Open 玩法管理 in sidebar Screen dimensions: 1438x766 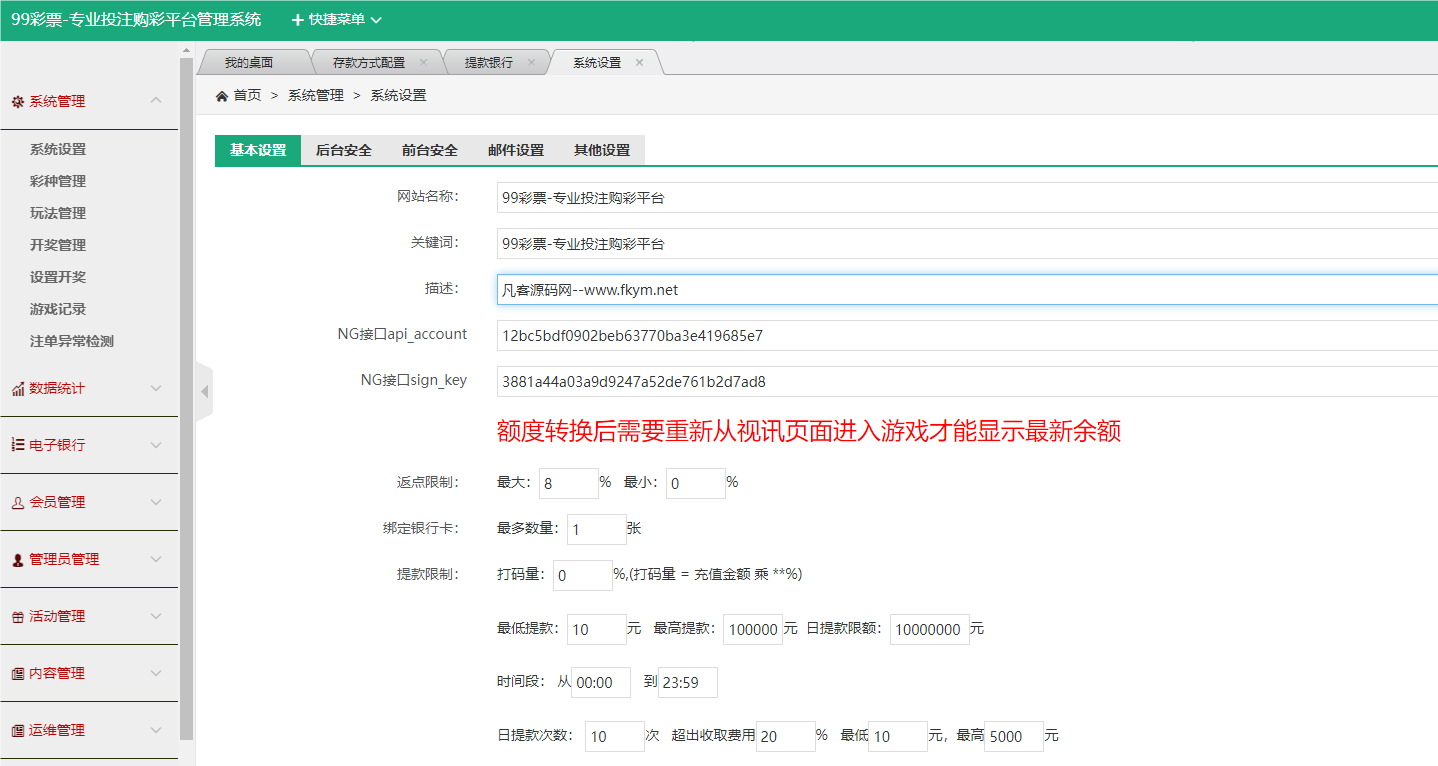click(58, 213)
